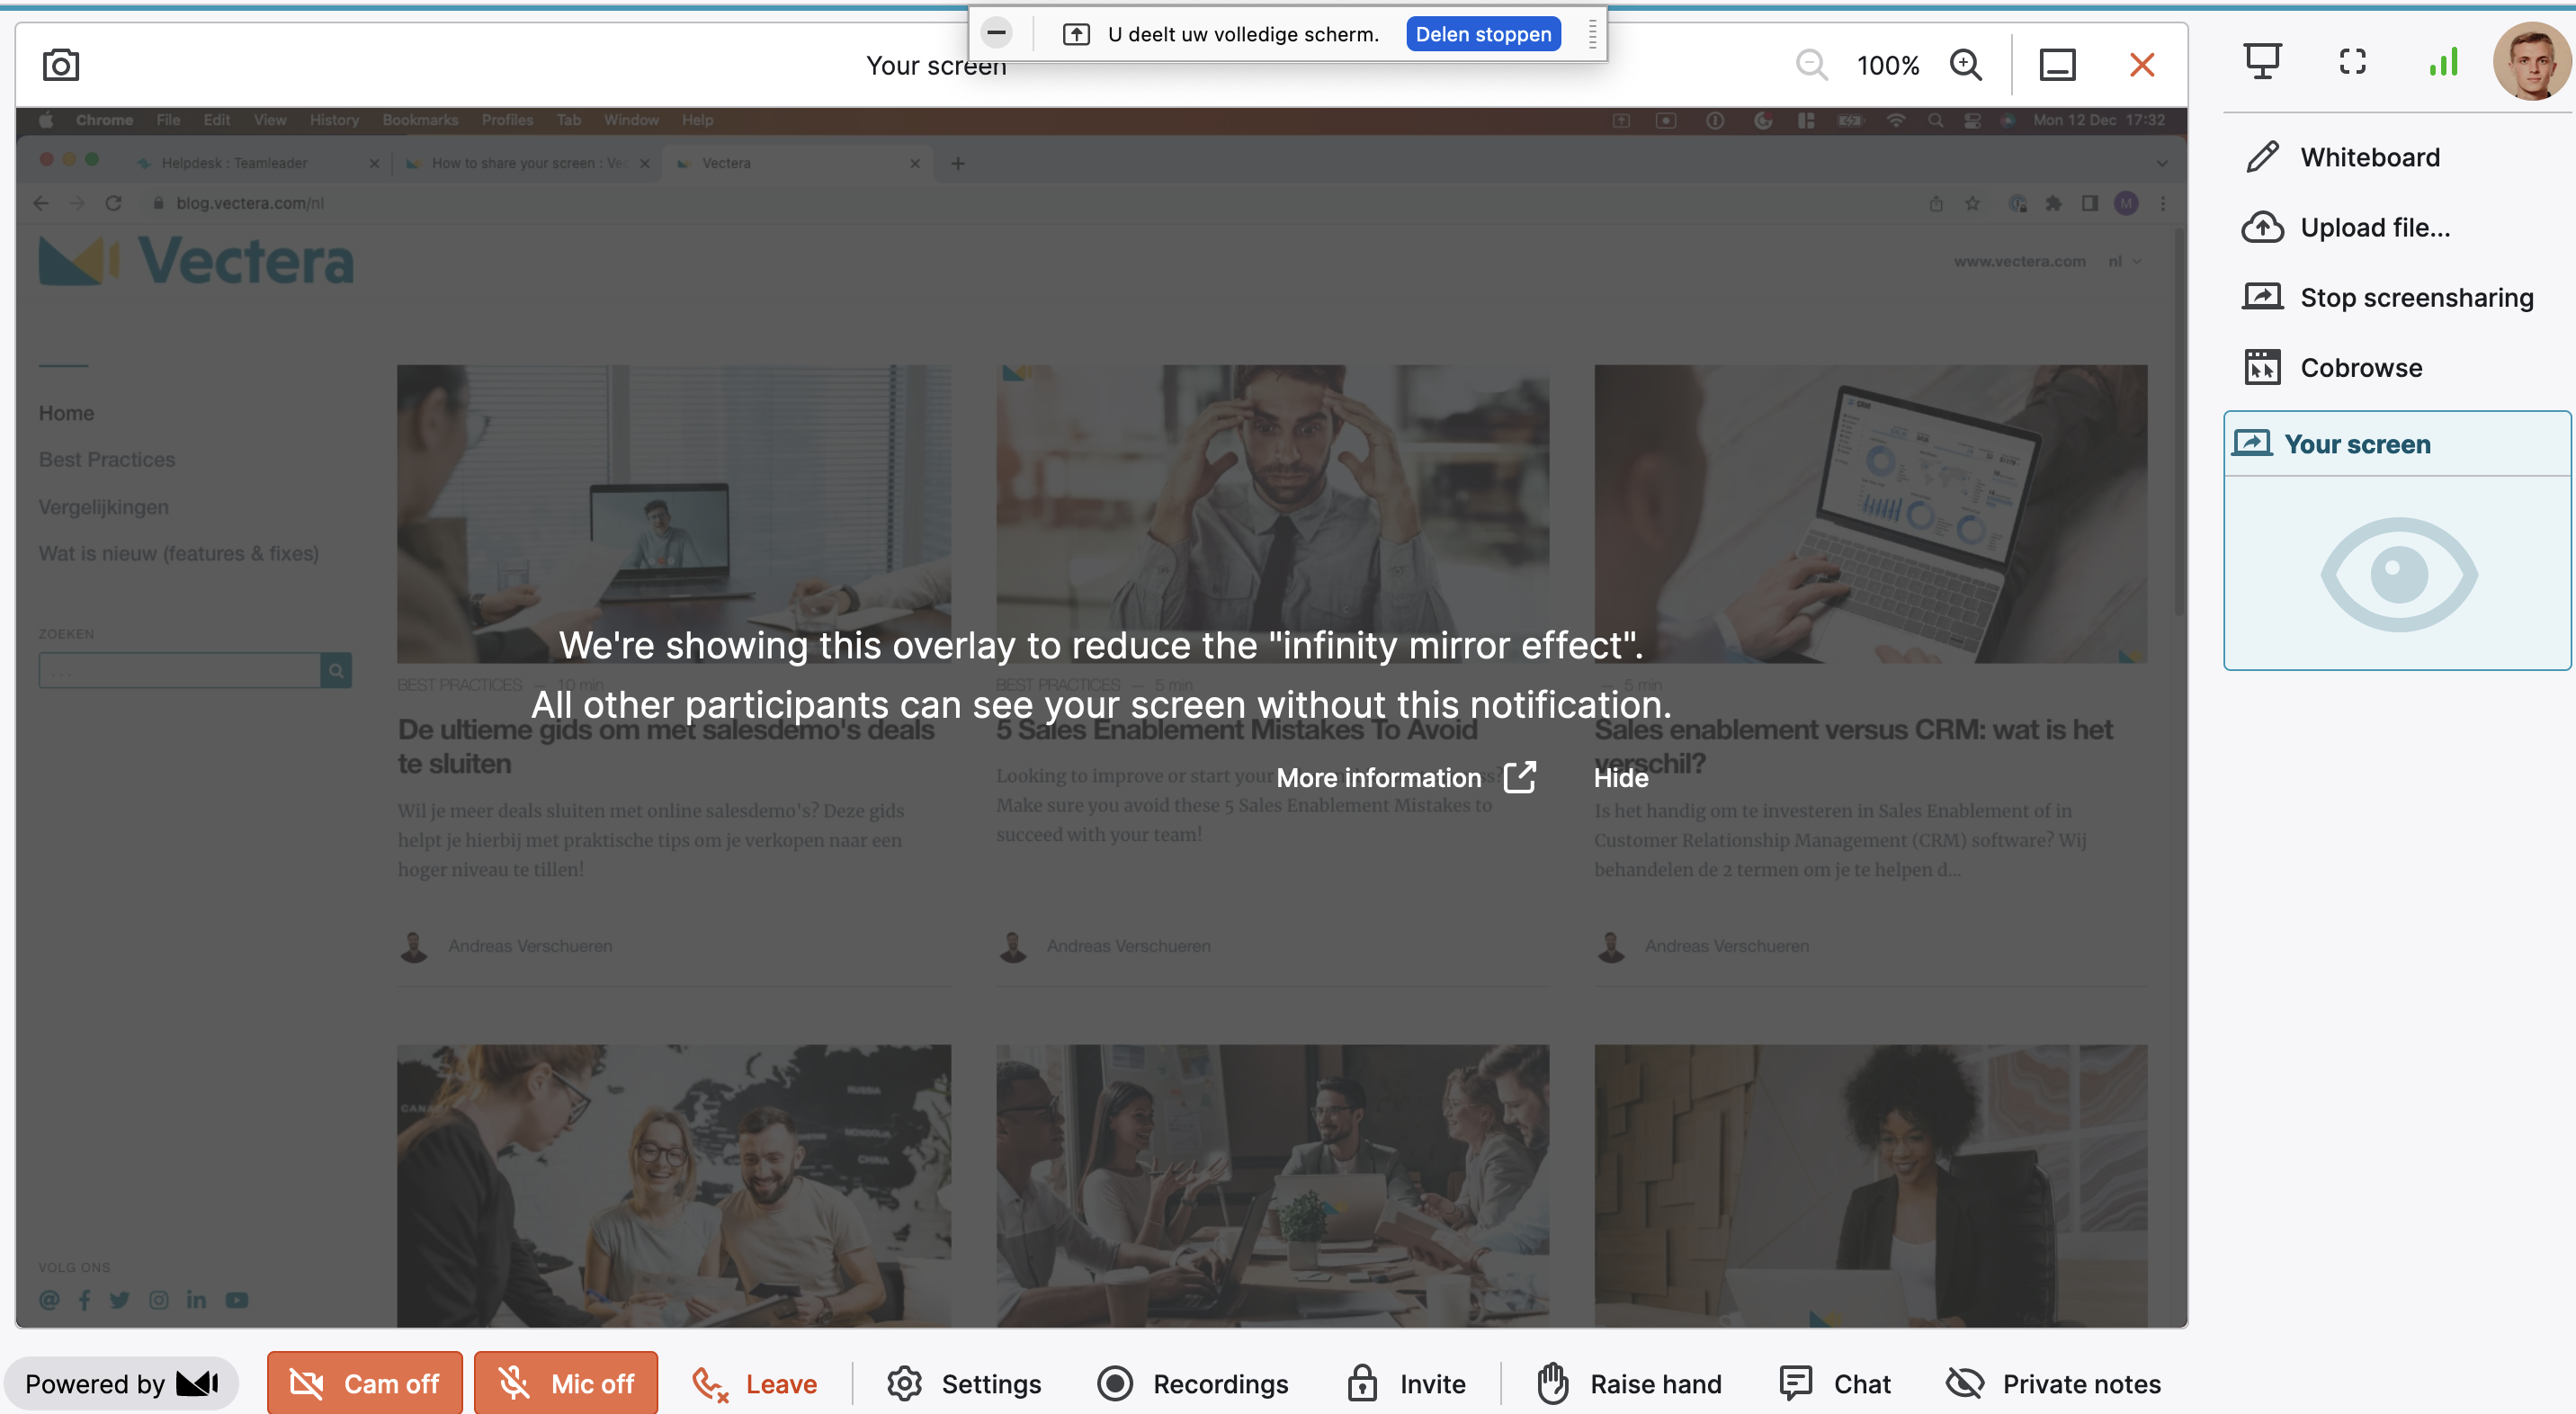
Task: Go to Best Practices in blog sidebar
Action: tap(106, 459)
